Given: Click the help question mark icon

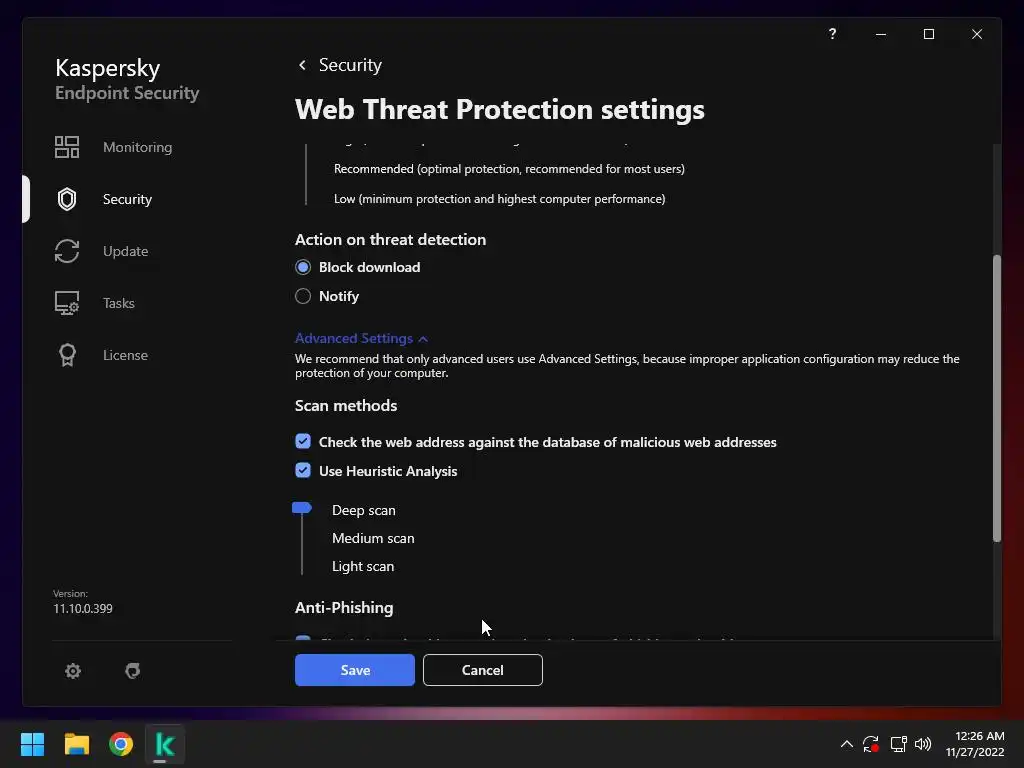Looking at the screenshot, I should pyautogui.click(x=832, y=33).
